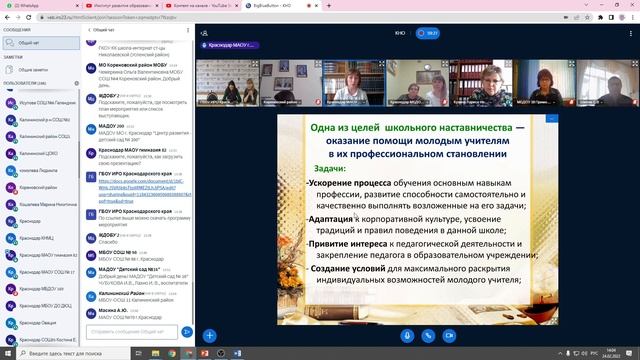Switch to the Институт развития YouTube tab
The image size is (640, 360).
click(x=121, y=6)
